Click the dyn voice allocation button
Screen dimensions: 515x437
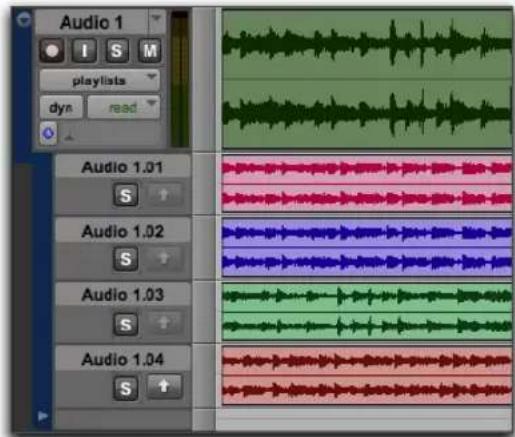(61, 107)
